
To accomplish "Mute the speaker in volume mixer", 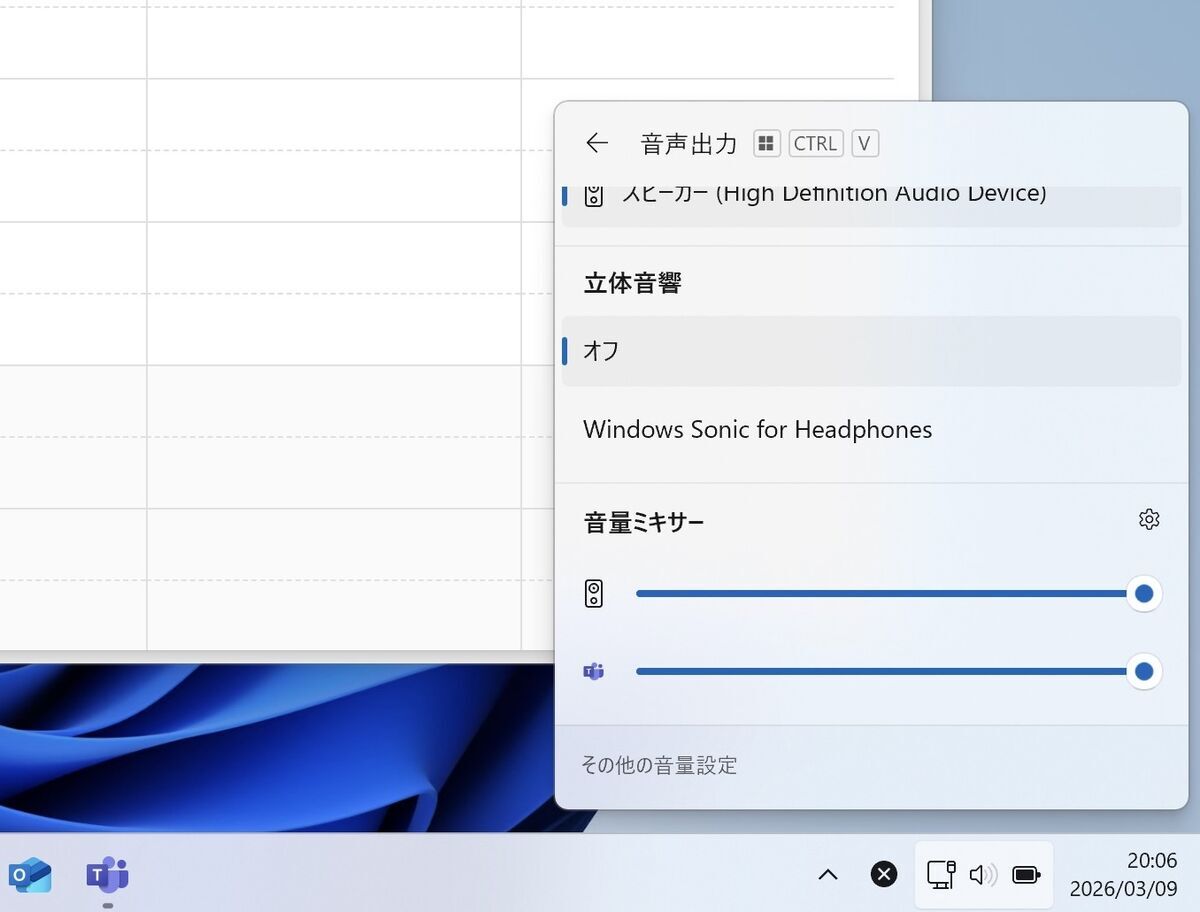I will [x=594, y=594].
